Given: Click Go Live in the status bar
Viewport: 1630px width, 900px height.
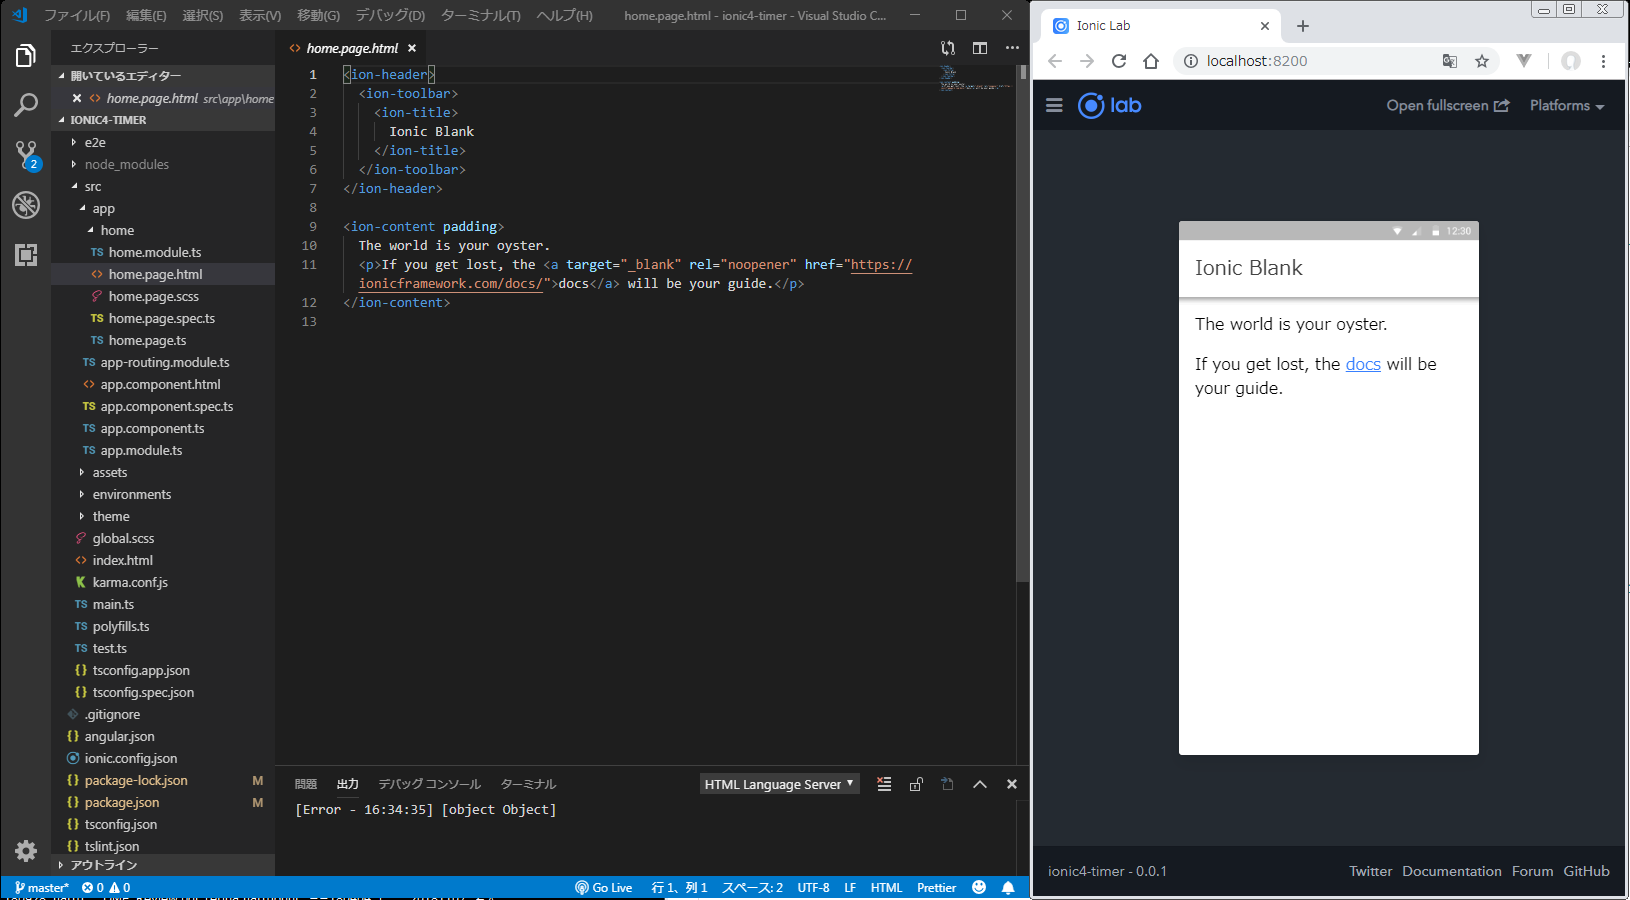Looking at the screenshot, I should pyautogui.click(x=604, y=888).
